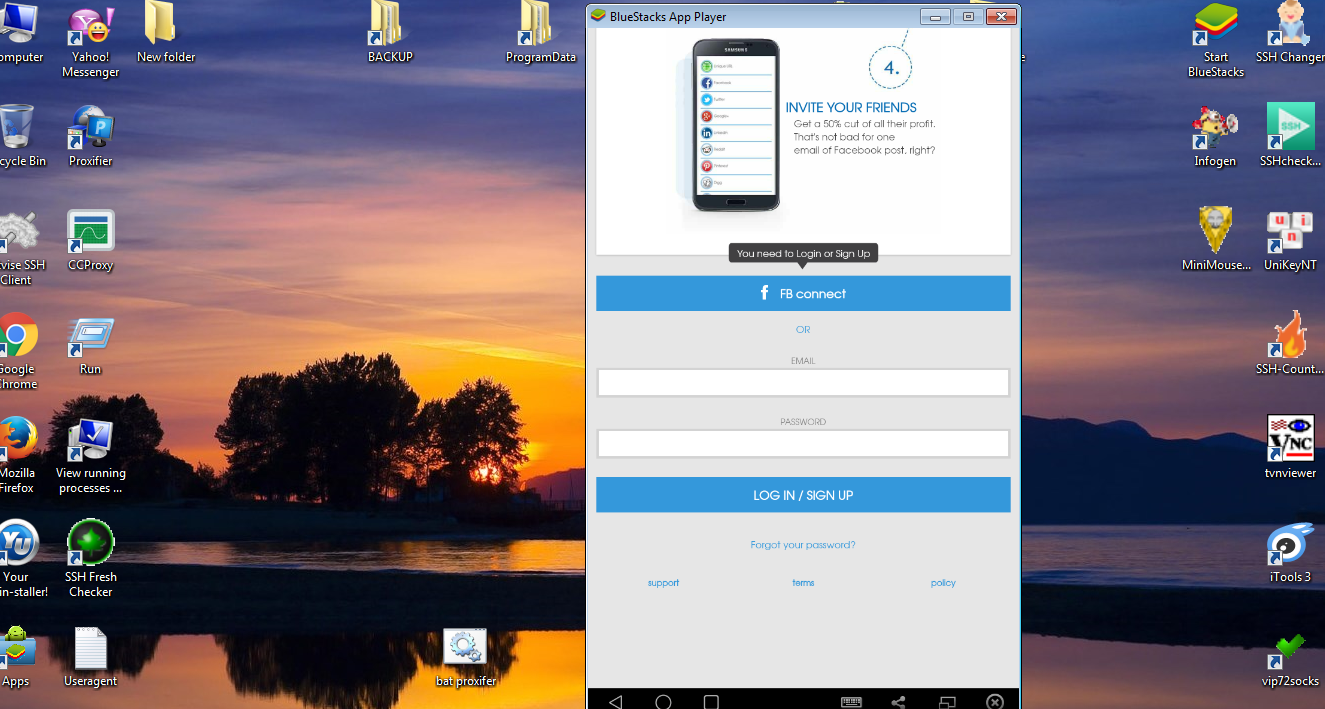Open the Forgot your password link
Image resolution: width=1325 pixels, height=709 pixels.
click(803, 545)
